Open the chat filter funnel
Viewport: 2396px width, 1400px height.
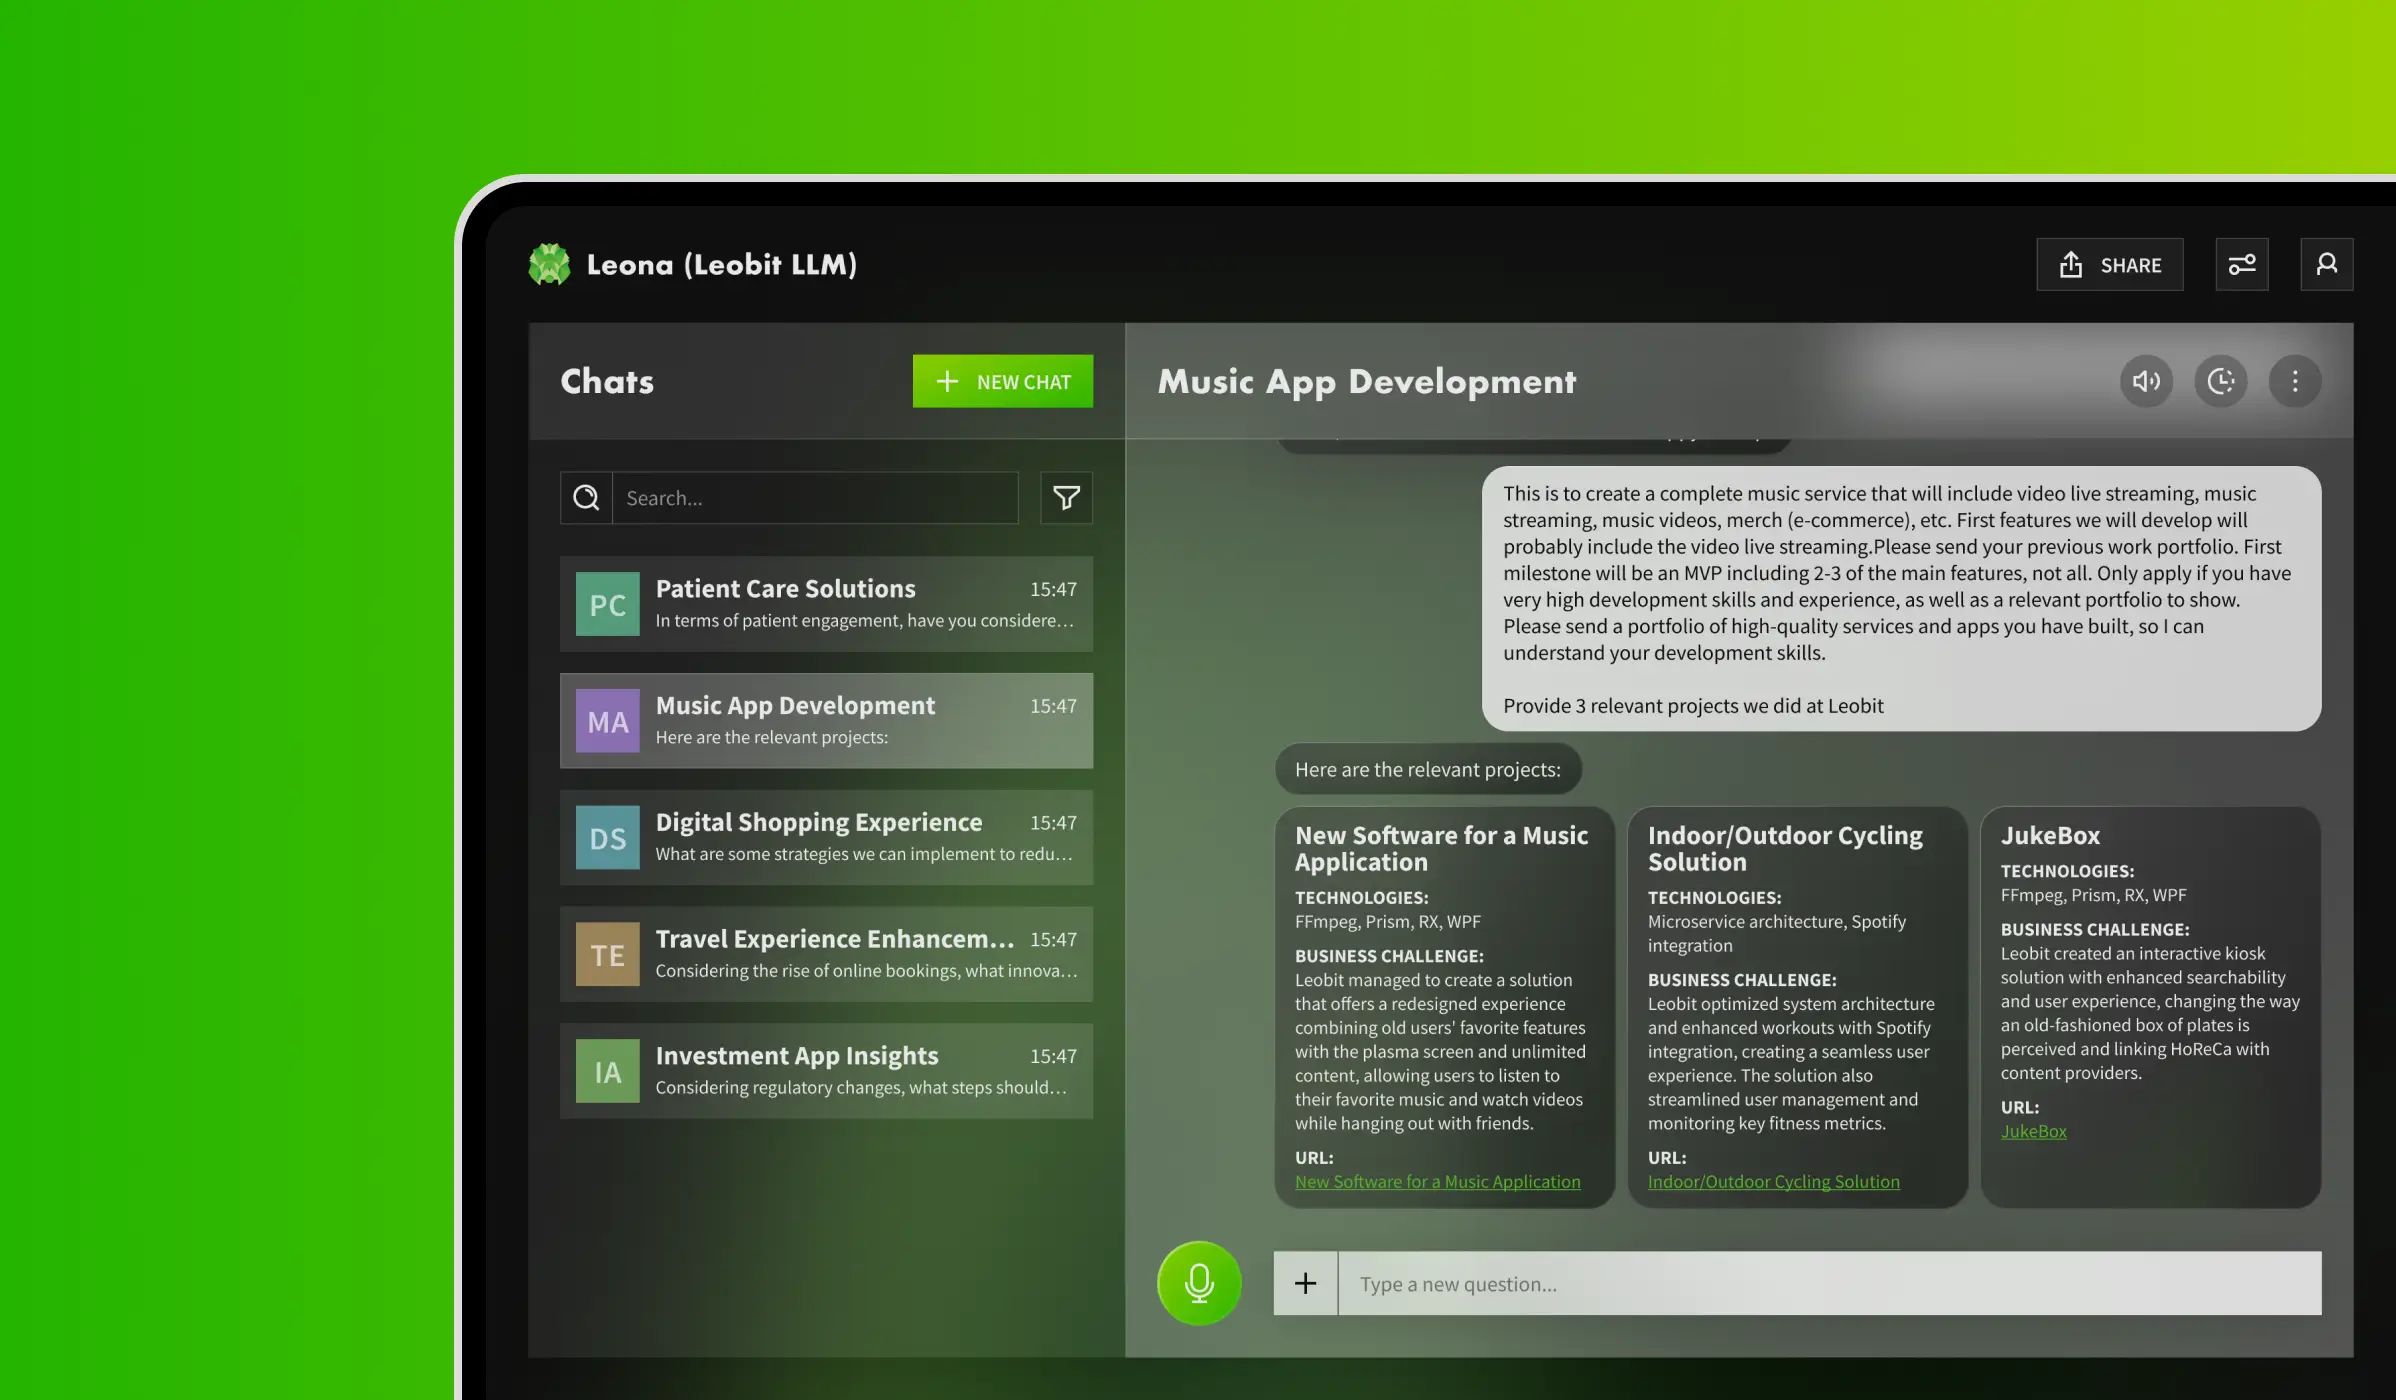click(1066, 498)
